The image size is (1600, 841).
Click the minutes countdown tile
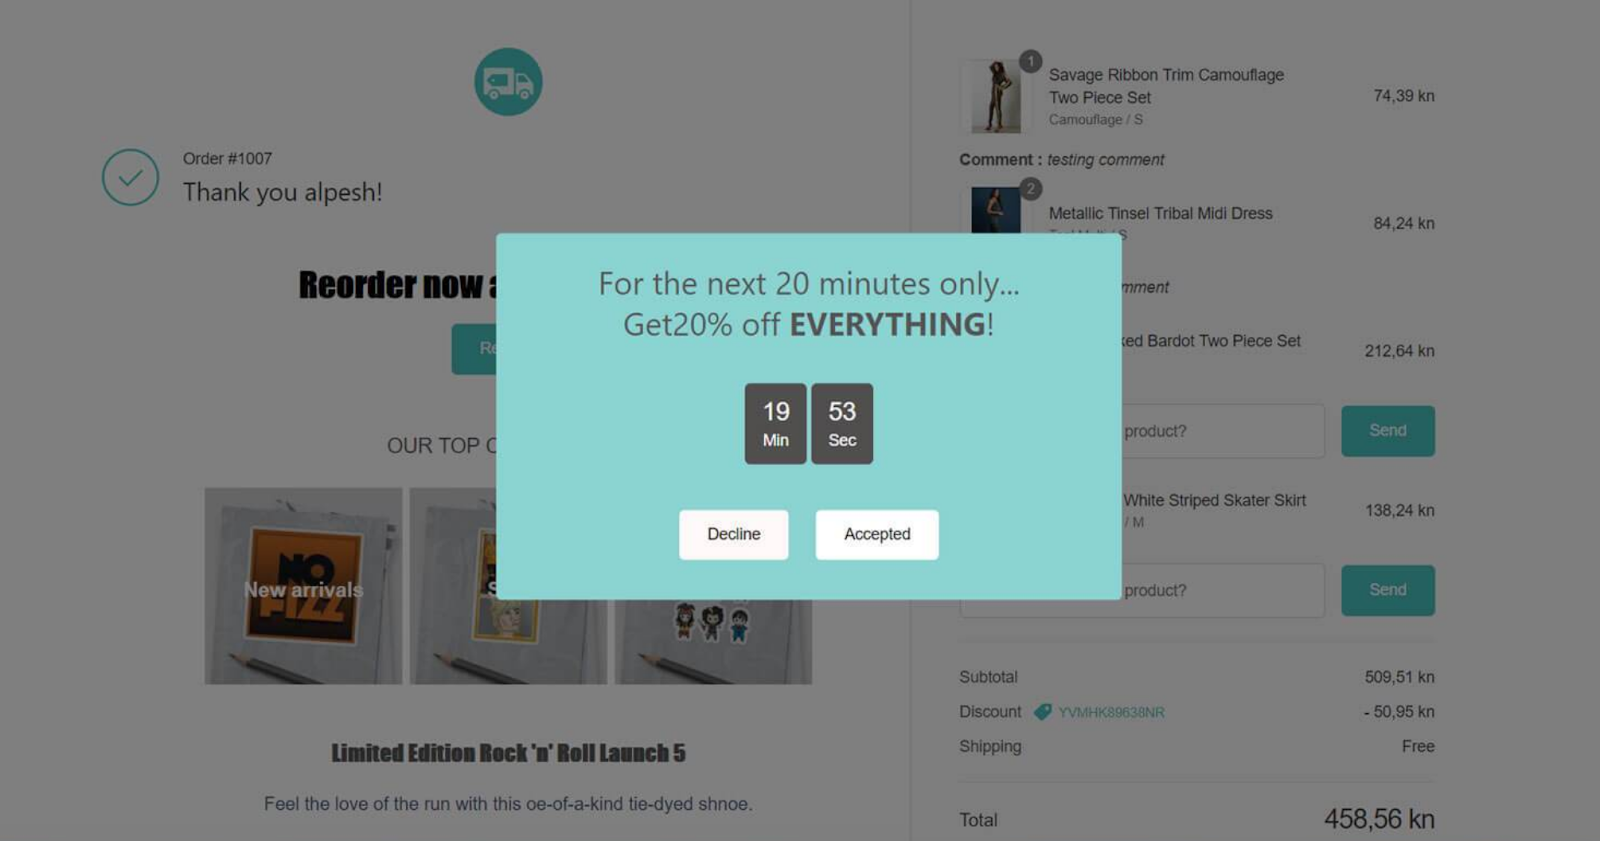pyautogui.click(x=775, y=424)
